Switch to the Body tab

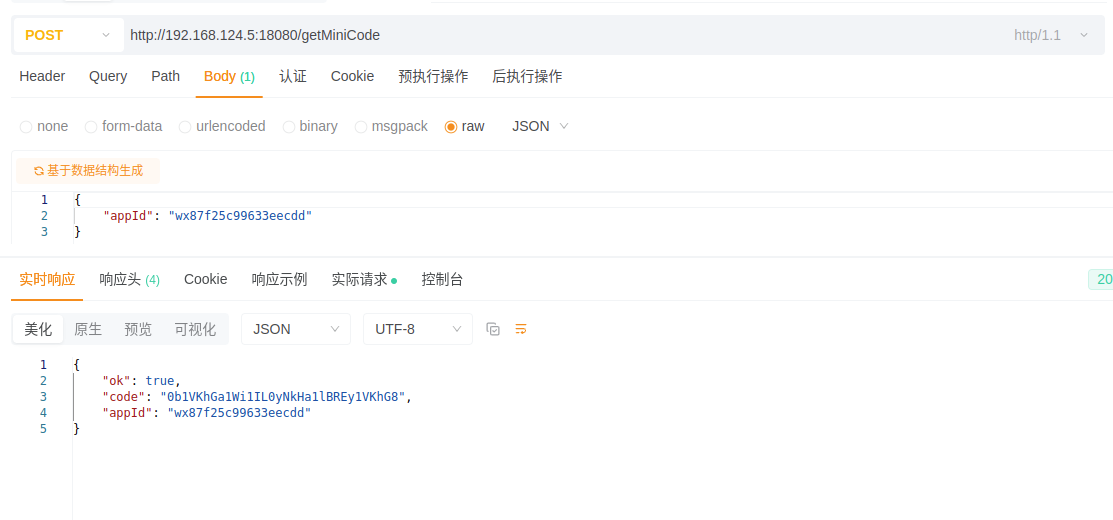point(229,77)
